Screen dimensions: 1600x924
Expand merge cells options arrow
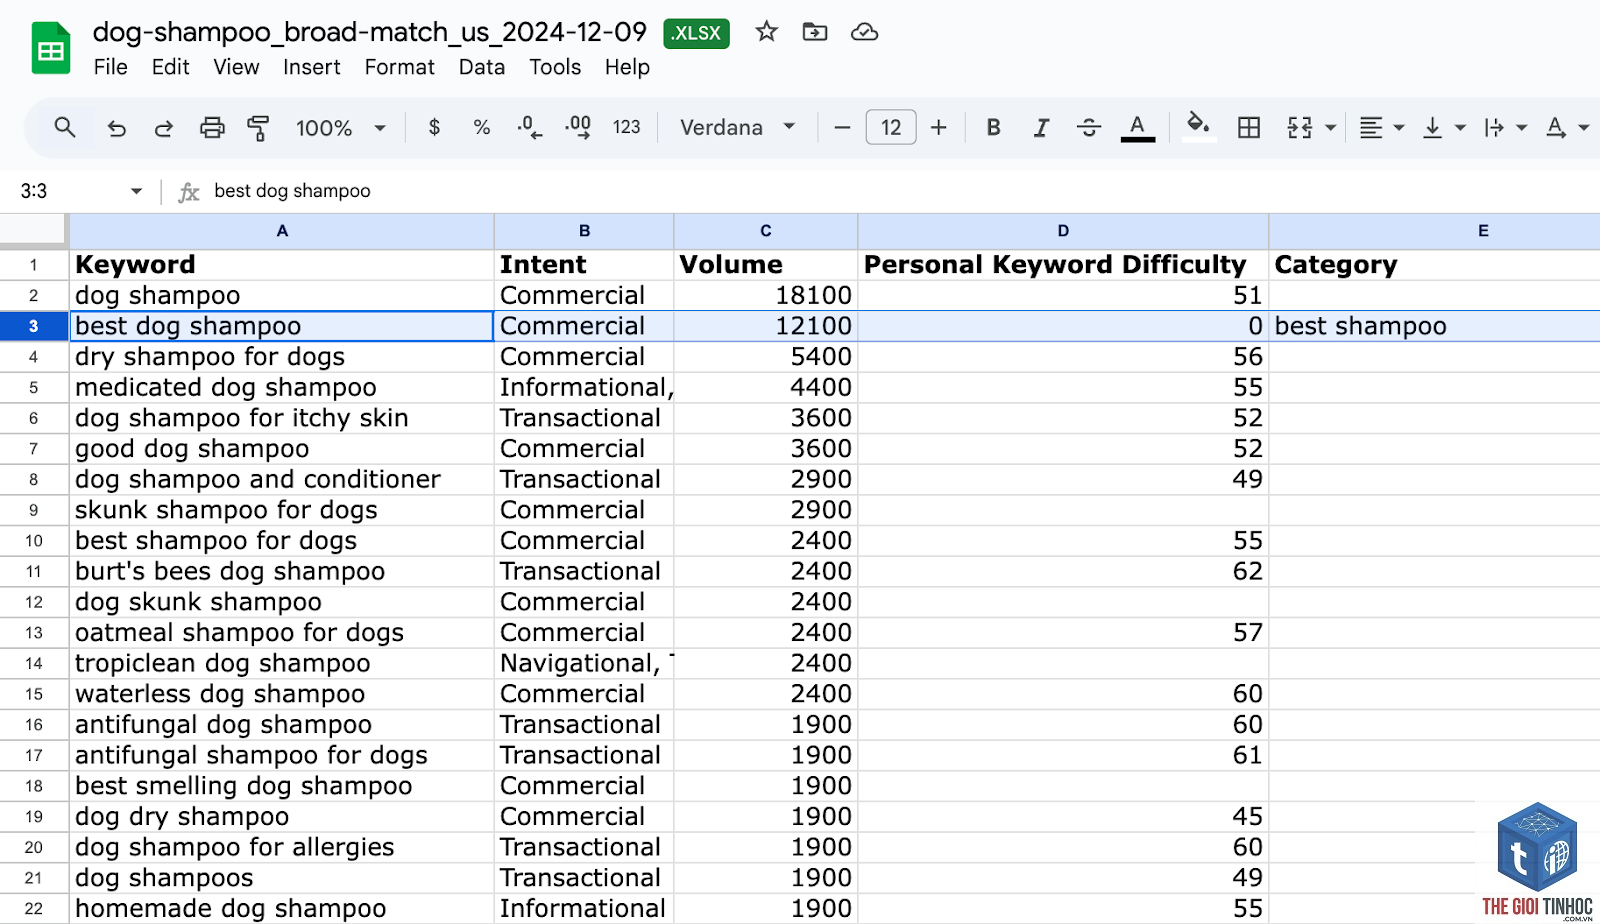1330,128
